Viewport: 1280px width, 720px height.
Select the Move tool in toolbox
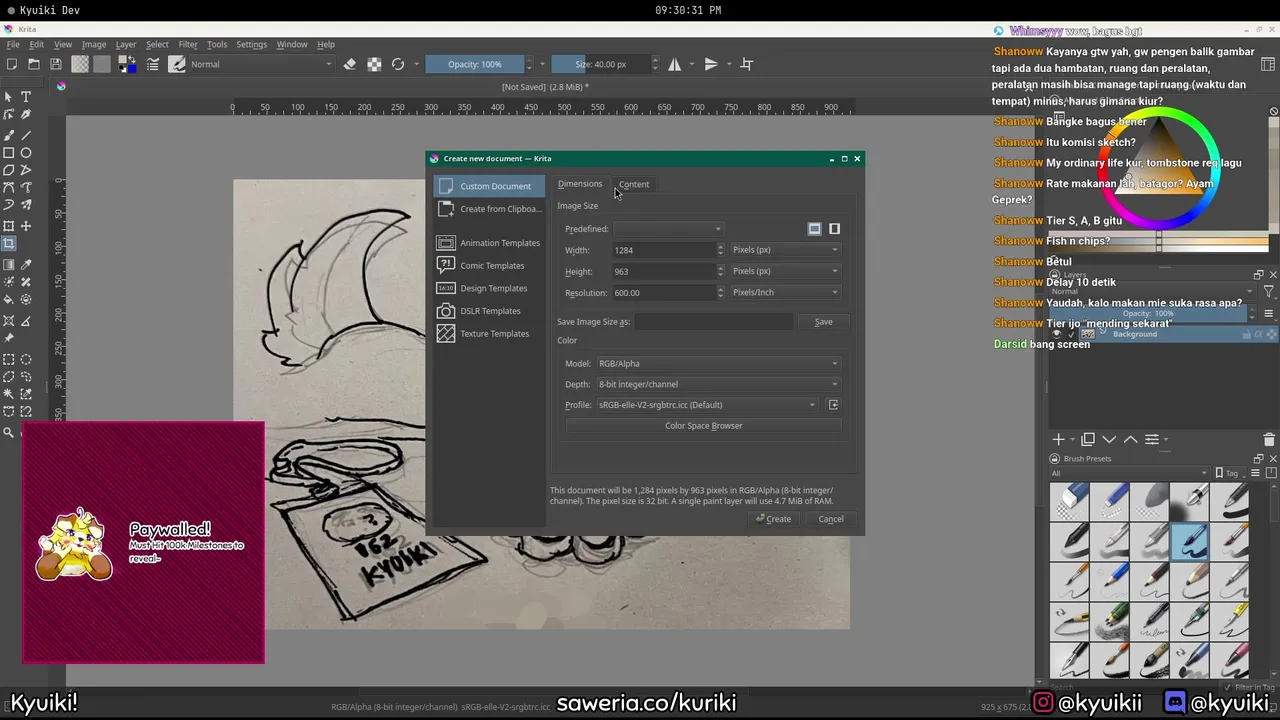[x=26, y=226]
